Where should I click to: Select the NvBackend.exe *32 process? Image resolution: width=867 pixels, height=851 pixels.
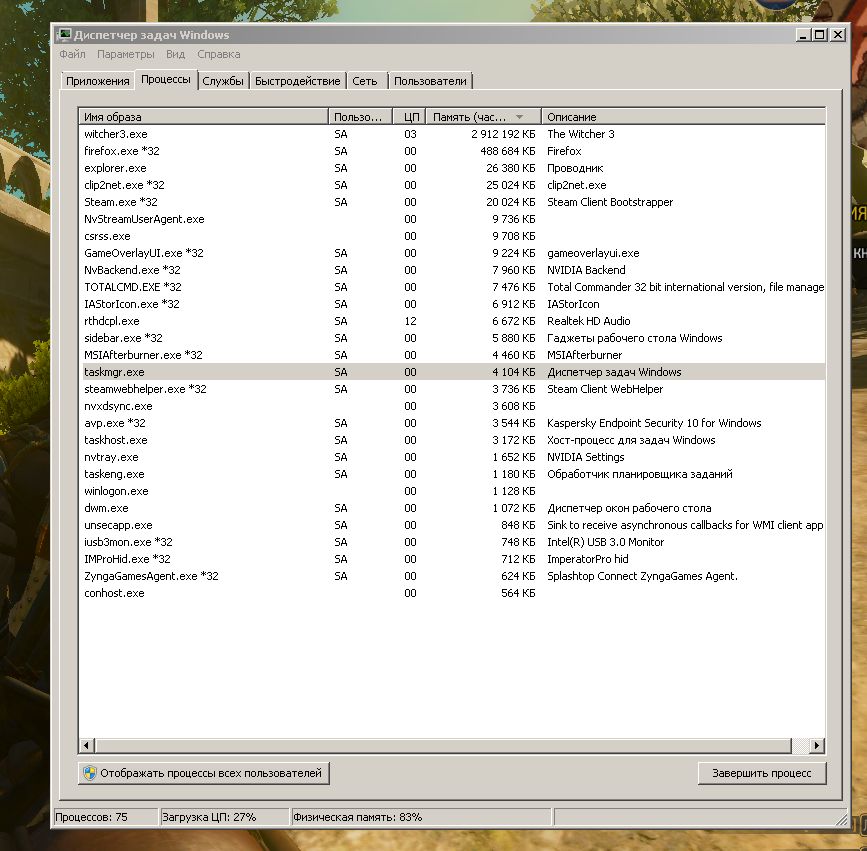pos(452,270)
